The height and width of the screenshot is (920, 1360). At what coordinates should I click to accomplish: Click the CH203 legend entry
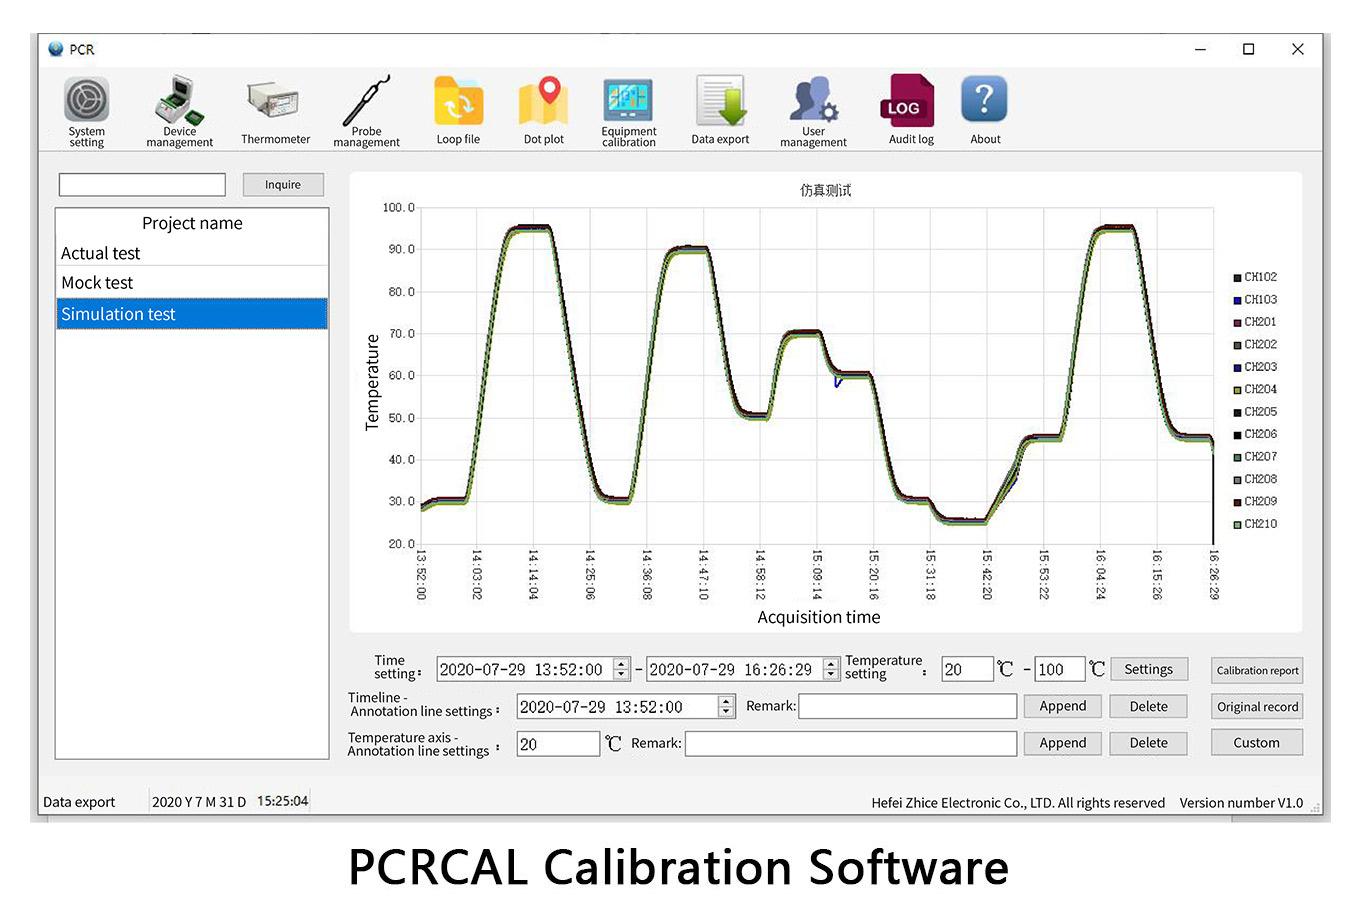tap(1255, 367)
